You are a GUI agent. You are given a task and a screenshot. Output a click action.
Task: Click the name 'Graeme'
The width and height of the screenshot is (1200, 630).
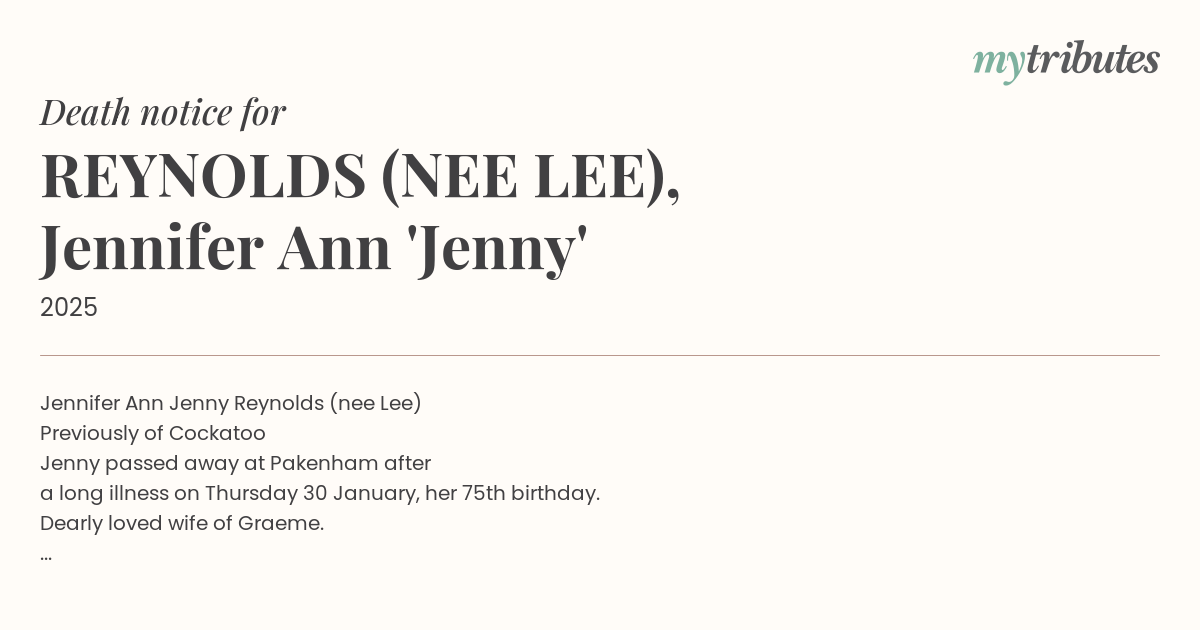click(278, 523)
